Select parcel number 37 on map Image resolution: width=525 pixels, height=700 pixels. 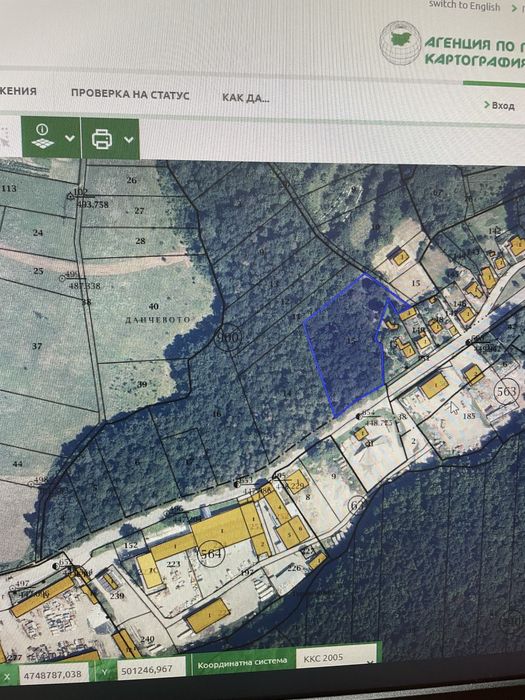37,346
